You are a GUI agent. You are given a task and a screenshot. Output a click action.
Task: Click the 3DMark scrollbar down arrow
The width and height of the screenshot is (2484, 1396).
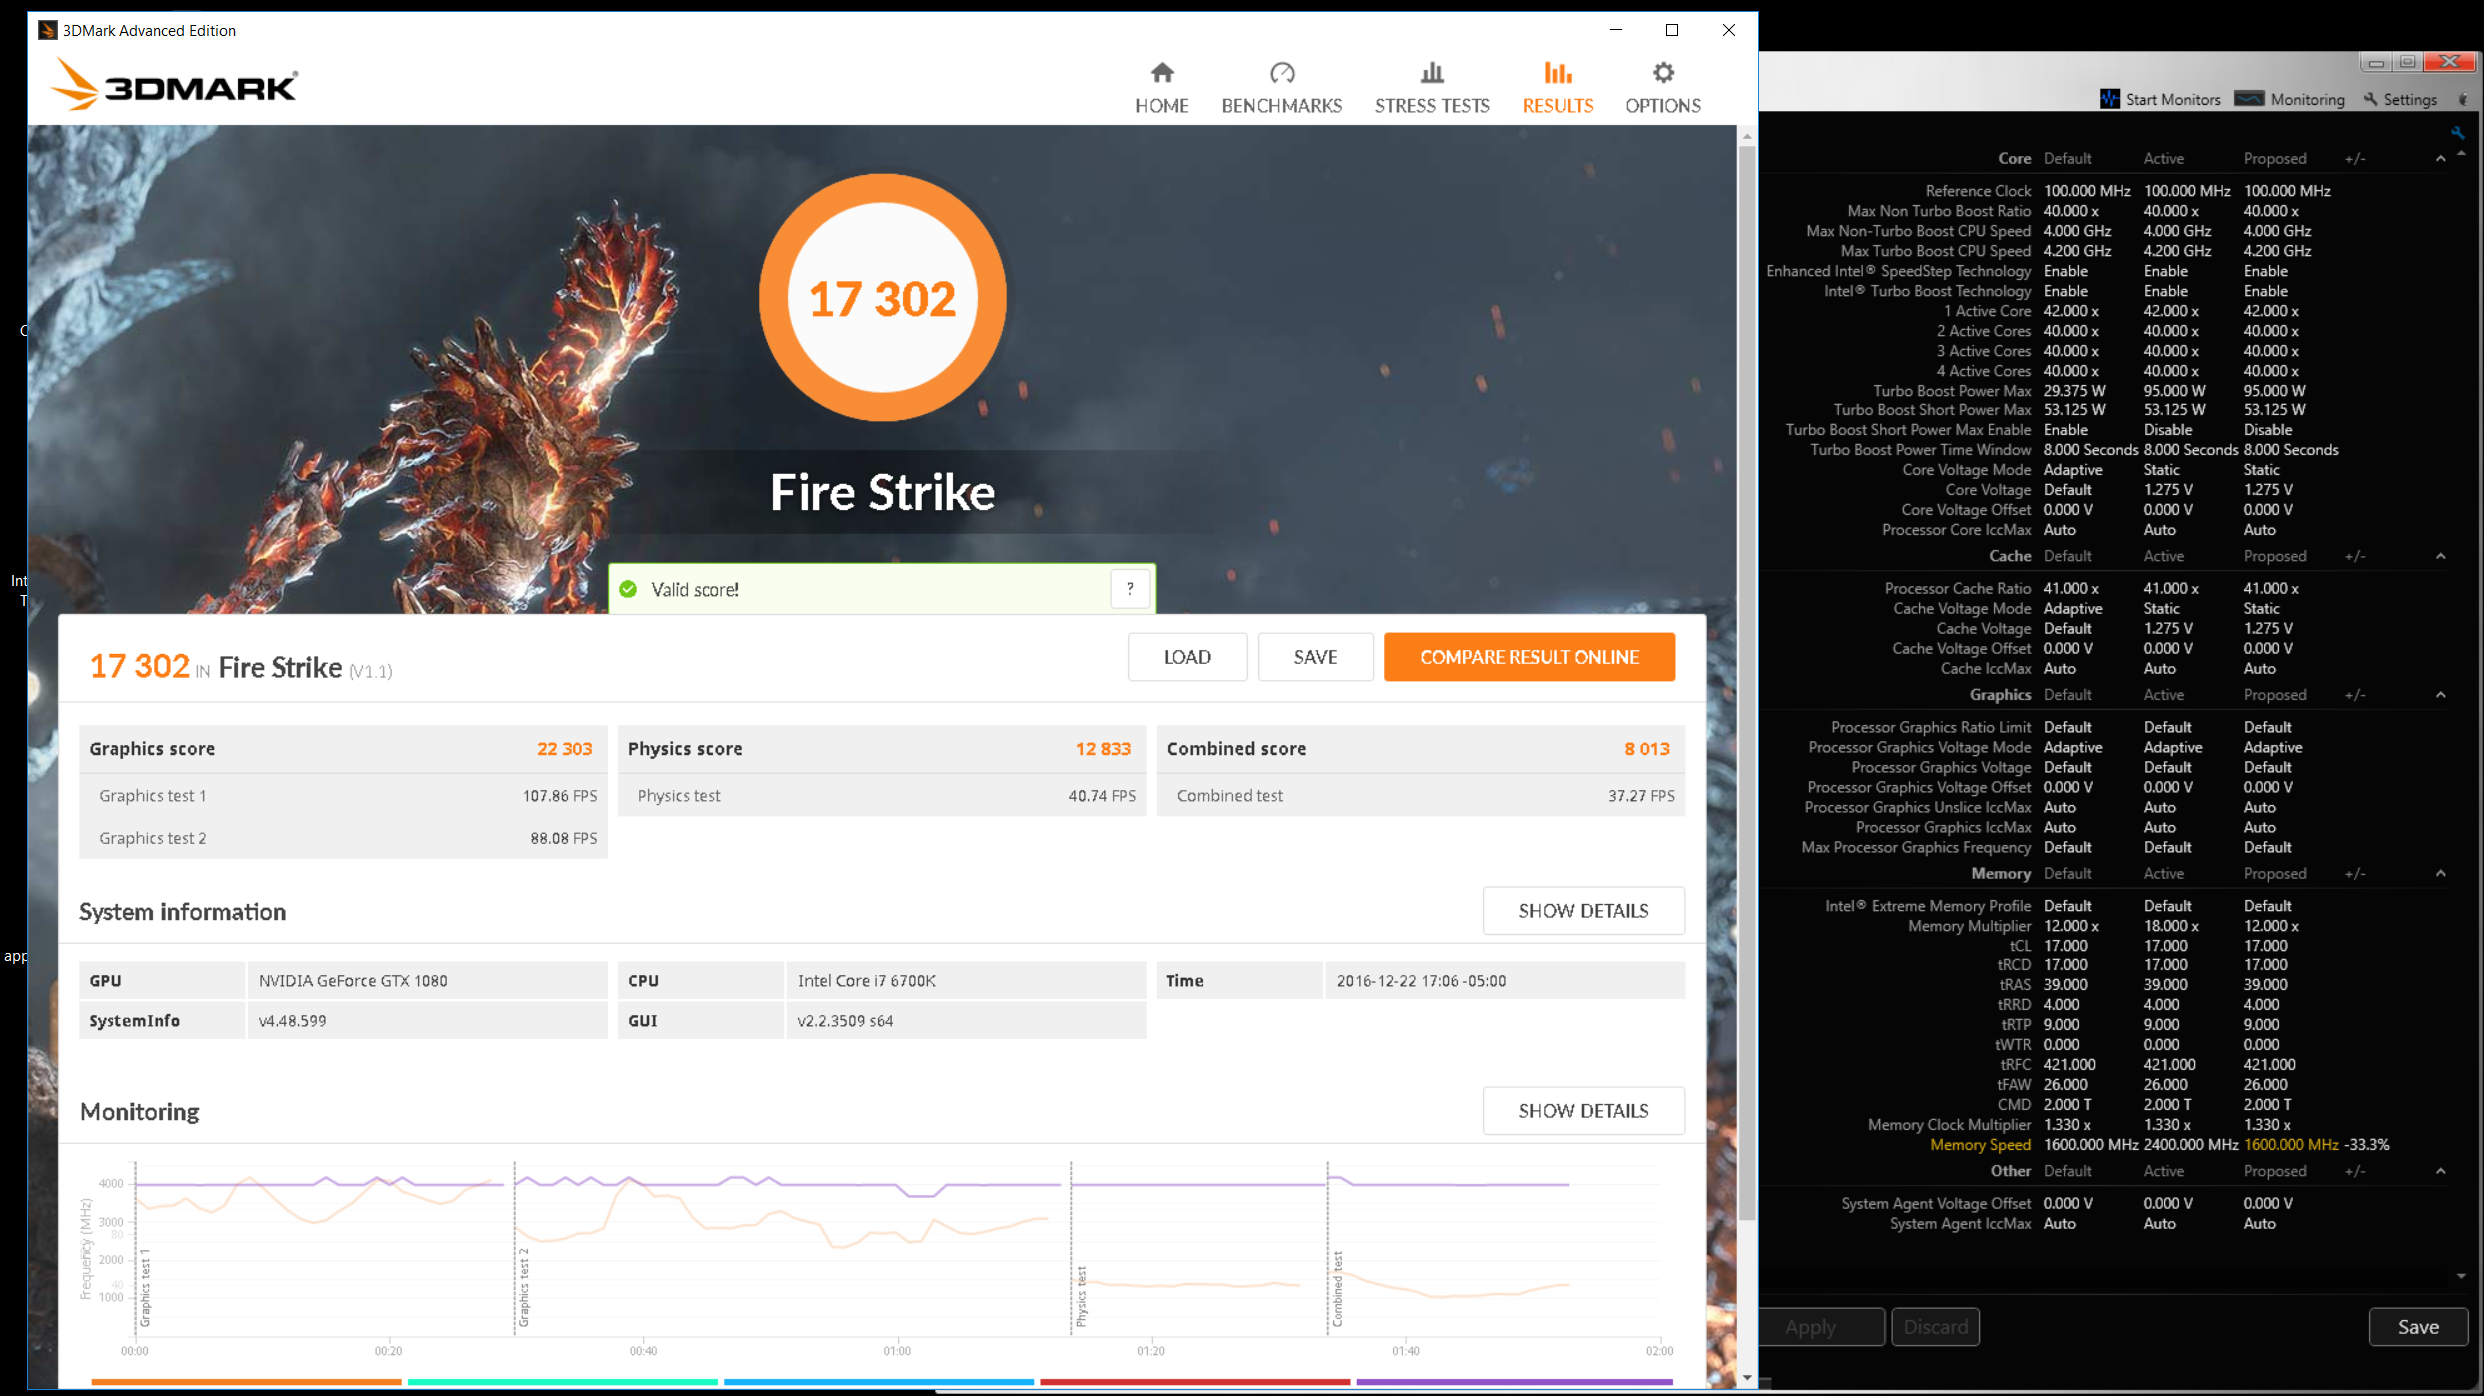pyautogui.click(x=1746, y=1378)
